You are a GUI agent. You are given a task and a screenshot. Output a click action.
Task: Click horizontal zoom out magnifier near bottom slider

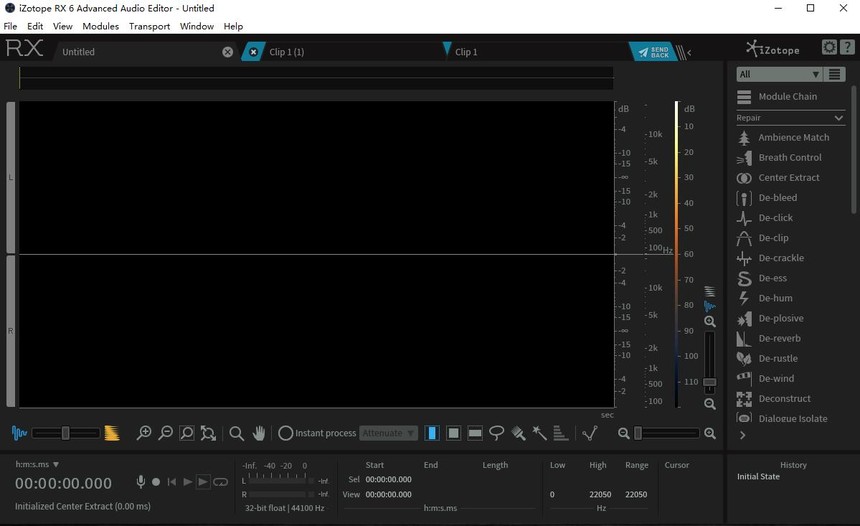[623, 433]
